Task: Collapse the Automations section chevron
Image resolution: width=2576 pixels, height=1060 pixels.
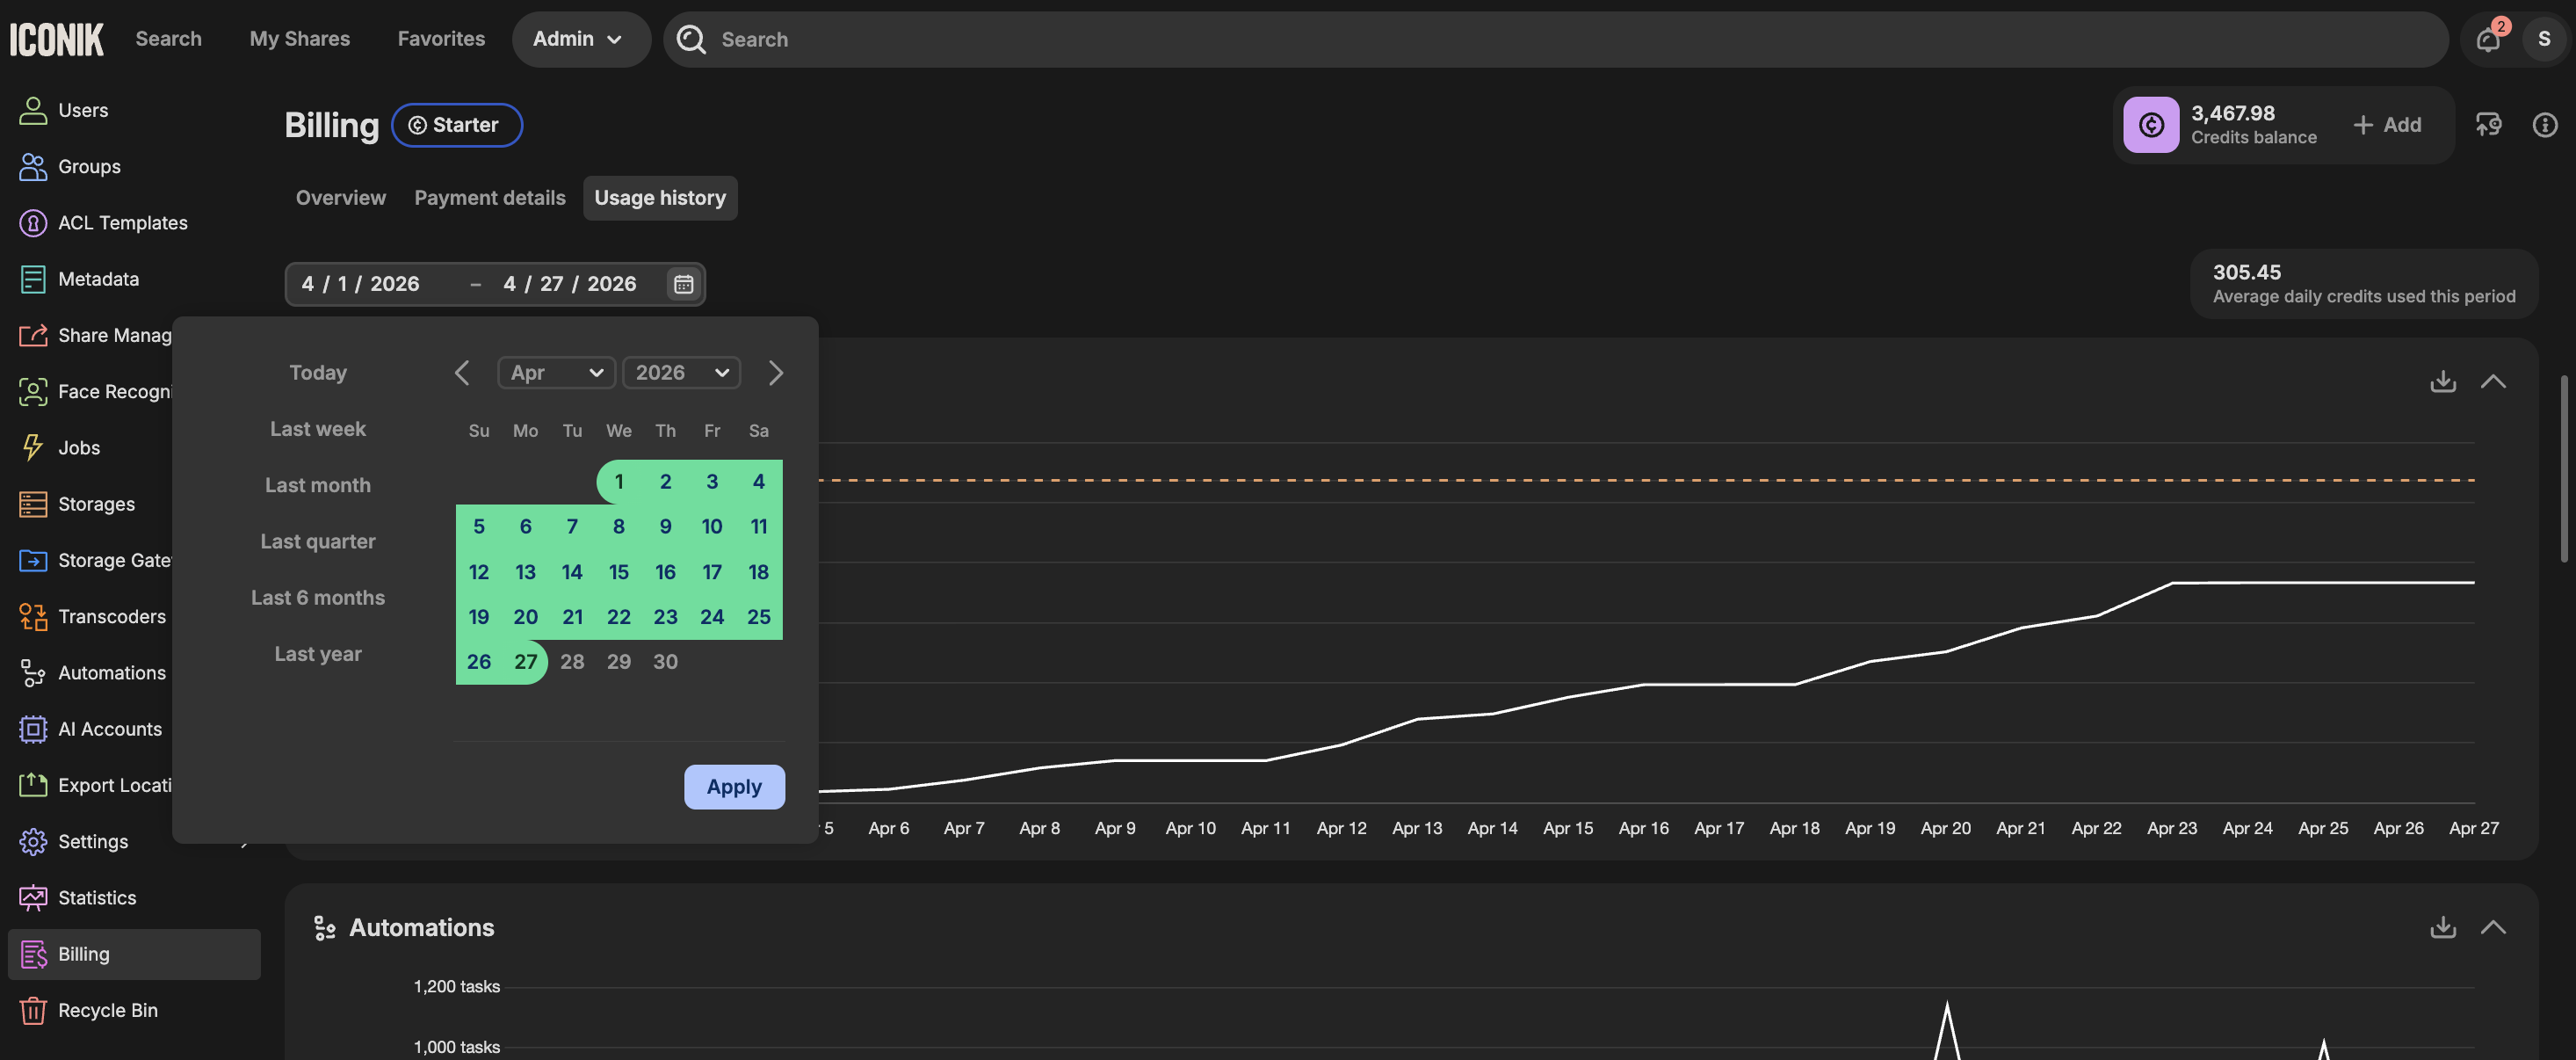Action: click(x=2493, y=927)
